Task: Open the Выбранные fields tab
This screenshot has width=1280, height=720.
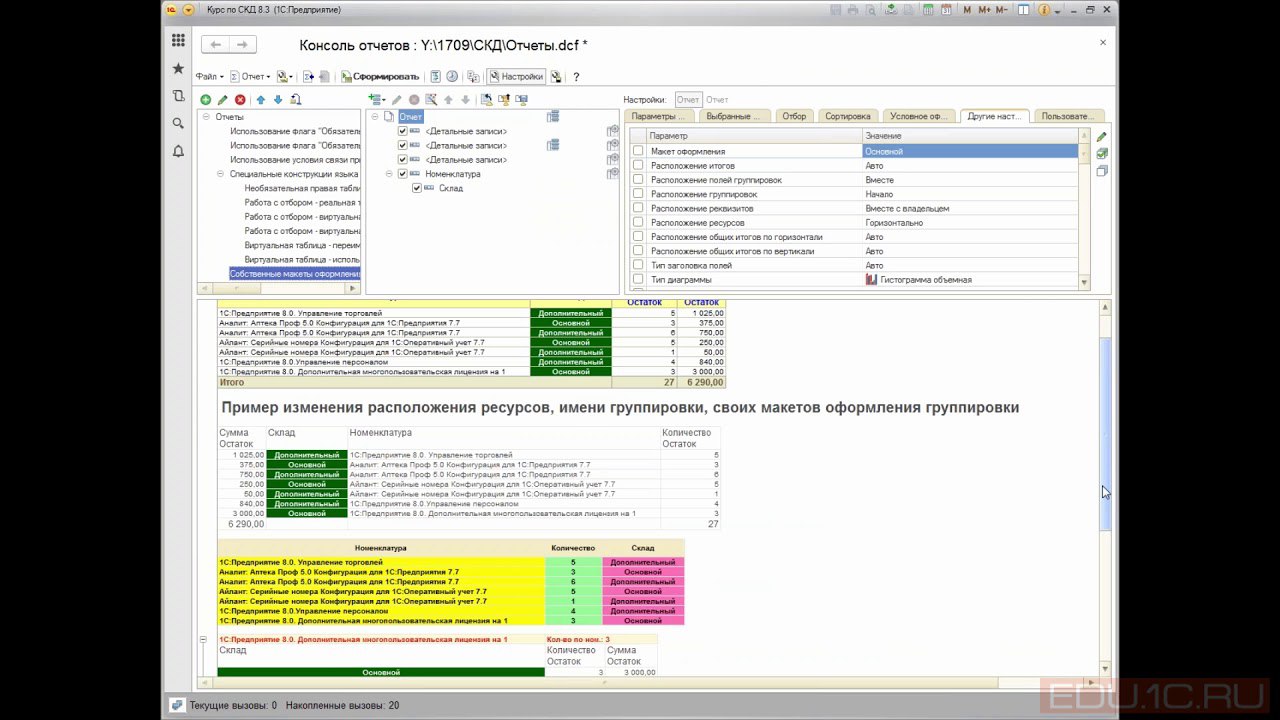Action: pyautogui.click(x=733, y=116)
